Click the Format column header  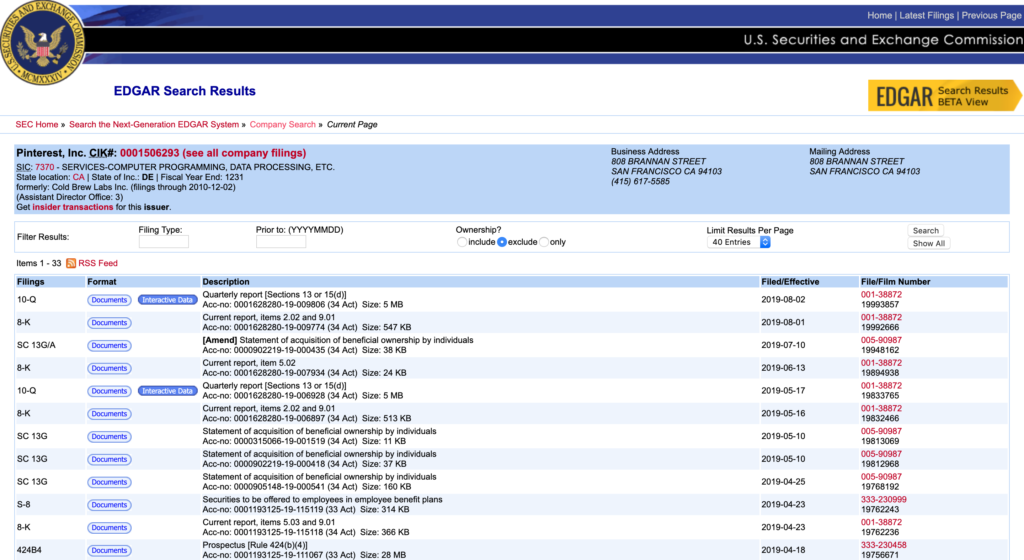pyautogui.click(x=102, y=282)
